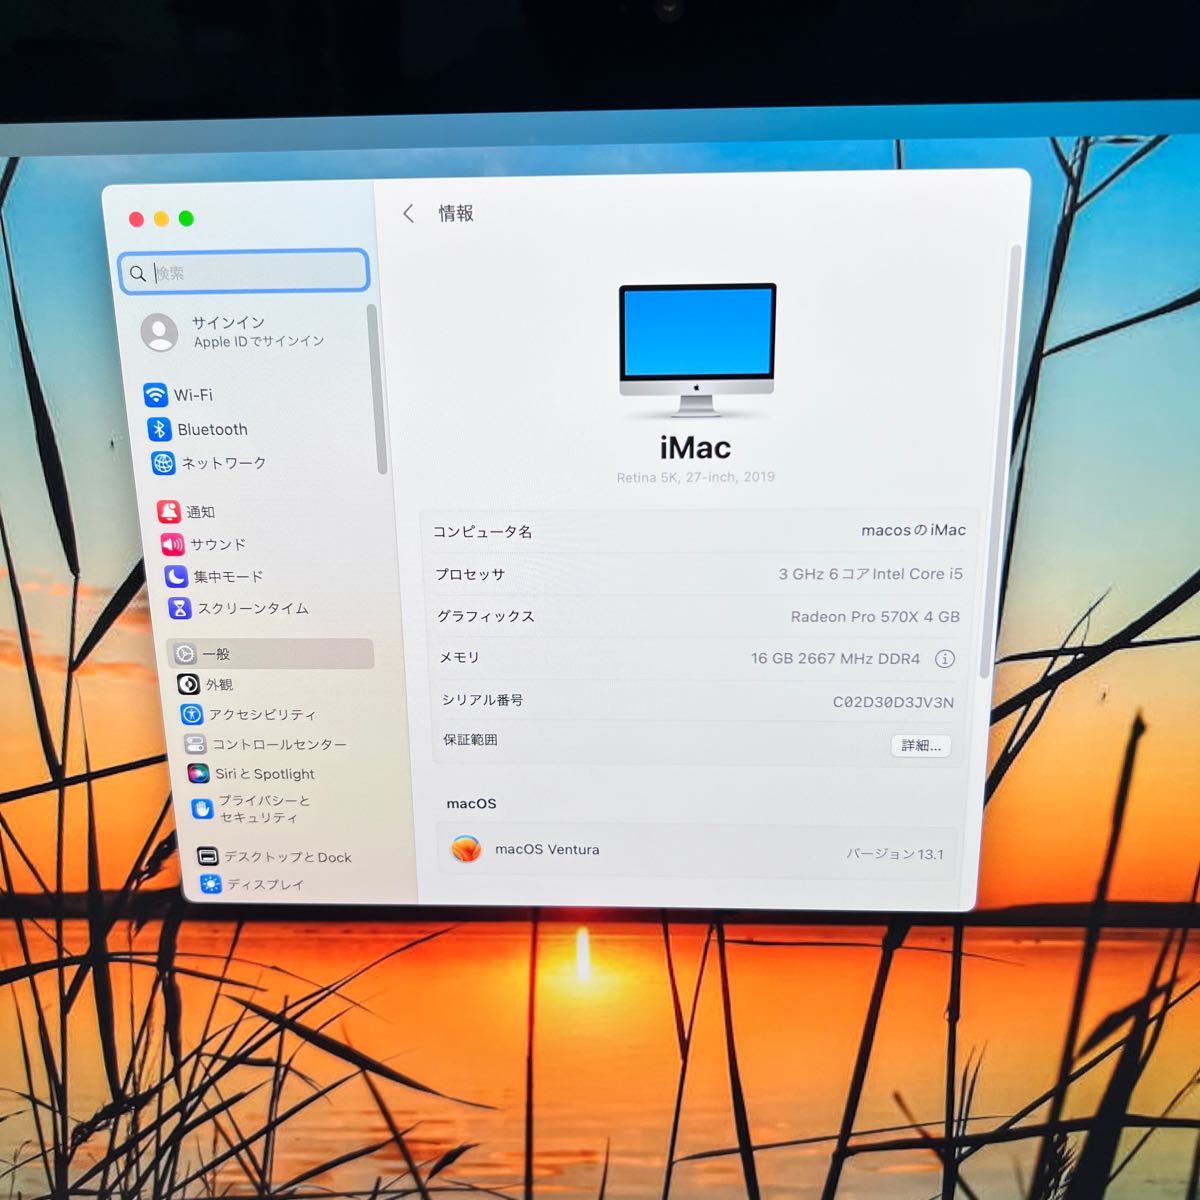This screenshot has height=1200, width=1200.
Task: Click the シリアル番号 label
Action: point(482,699)
